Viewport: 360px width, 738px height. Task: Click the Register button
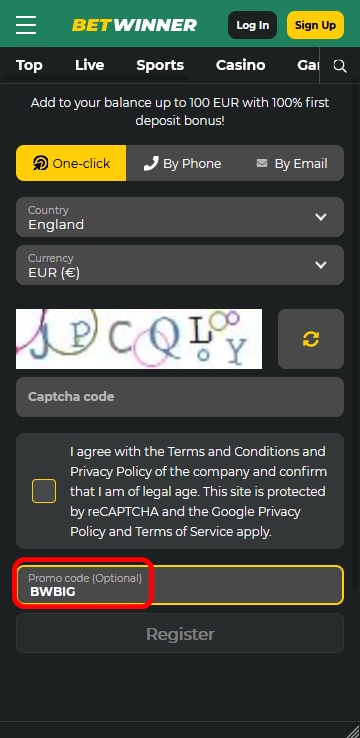click(180, 633)
